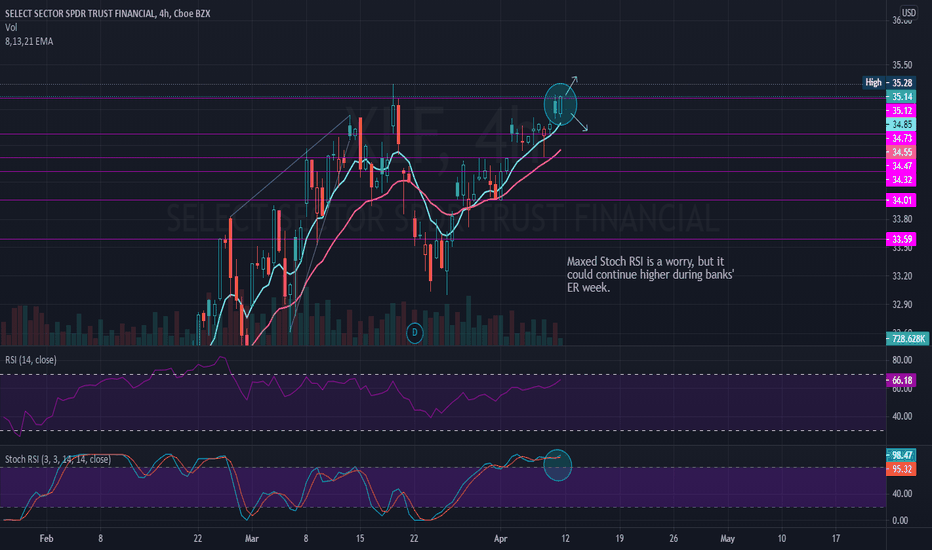This screenshot has height=550, width=932.
Task: Select the Vol indicator legend
Action: click(x=11, y=27)
